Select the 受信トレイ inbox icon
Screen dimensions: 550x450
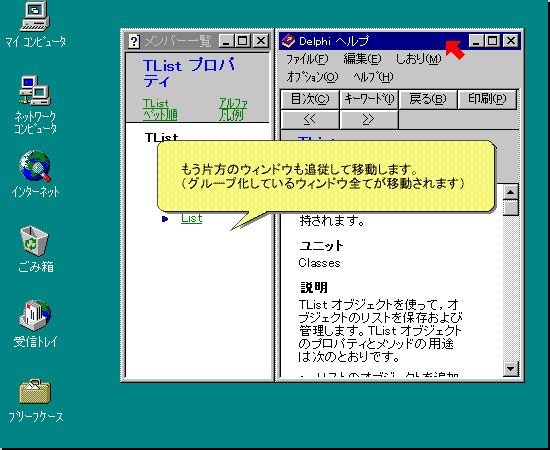(x=35, y=316)
